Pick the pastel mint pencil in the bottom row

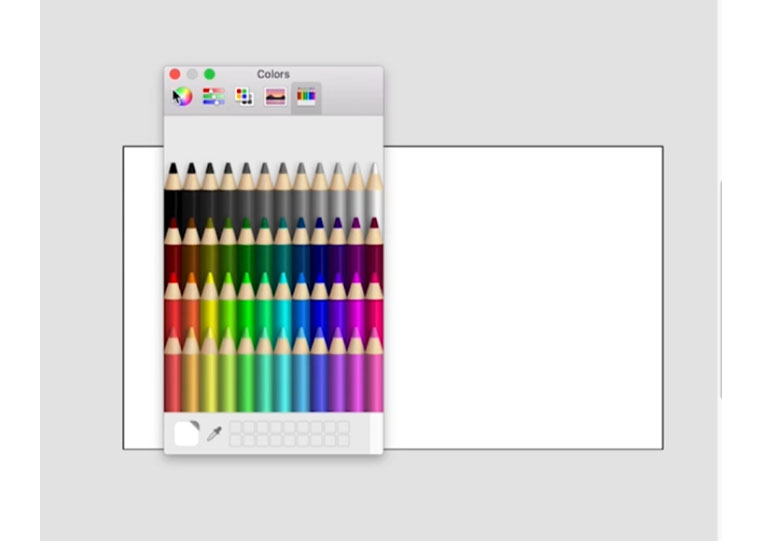pyautogui.click(x=264, y=372)
